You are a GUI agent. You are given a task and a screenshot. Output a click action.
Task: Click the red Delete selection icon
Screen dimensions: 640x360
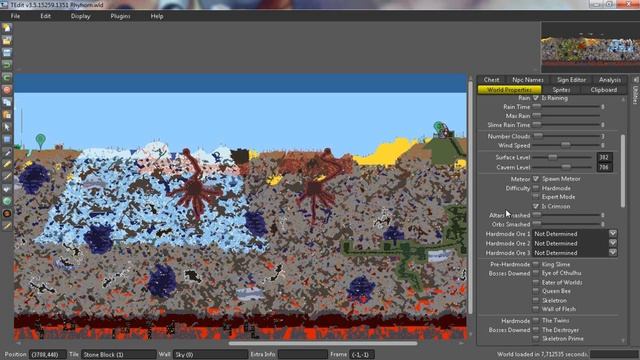pos(7,90)
